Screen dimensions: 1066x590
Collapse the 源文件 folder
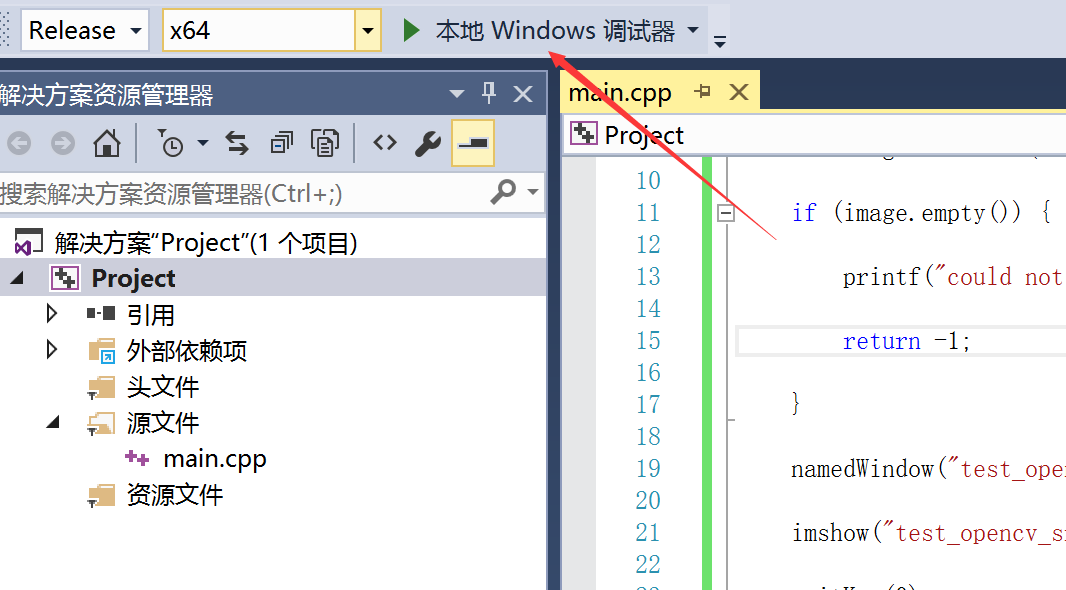click(x=52, y=423)
